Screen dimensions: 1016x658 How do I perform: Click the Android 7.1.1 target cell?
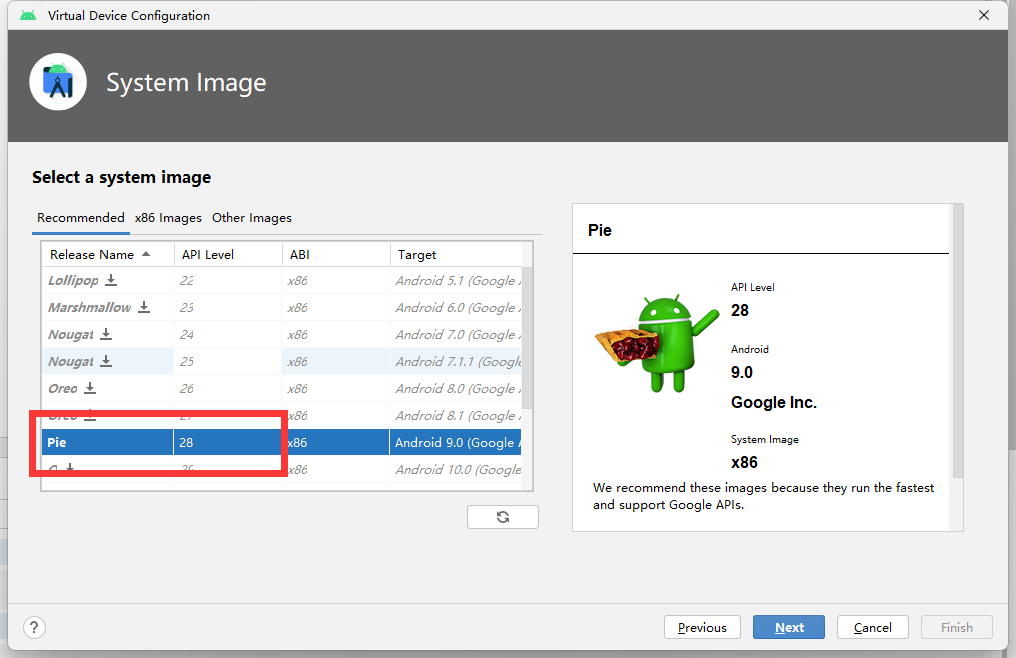coord(456,361)
